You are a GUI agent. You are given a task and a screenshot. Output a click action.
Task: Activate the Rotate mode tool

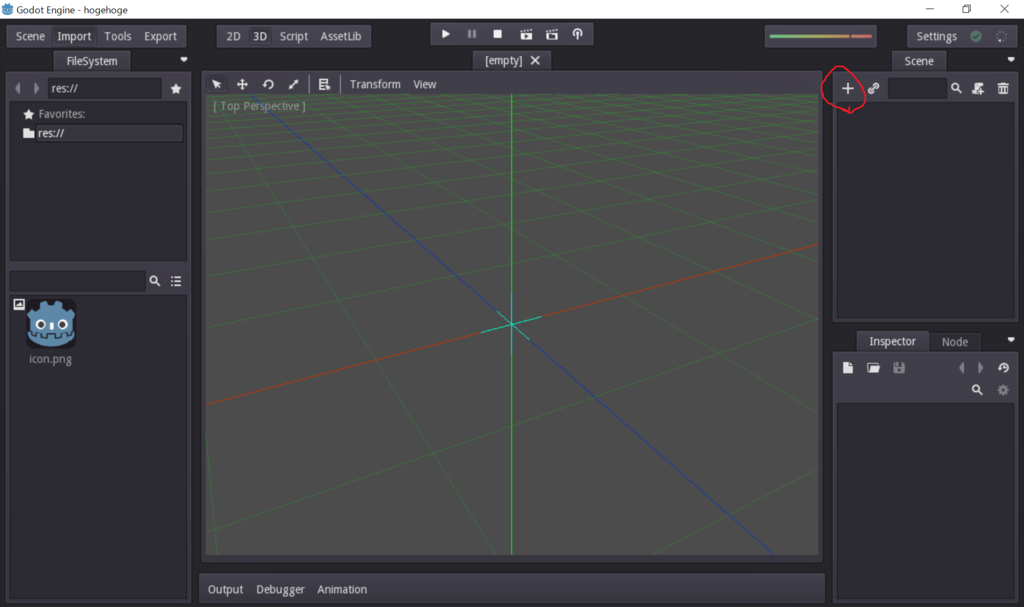click(x=268, y=84)
